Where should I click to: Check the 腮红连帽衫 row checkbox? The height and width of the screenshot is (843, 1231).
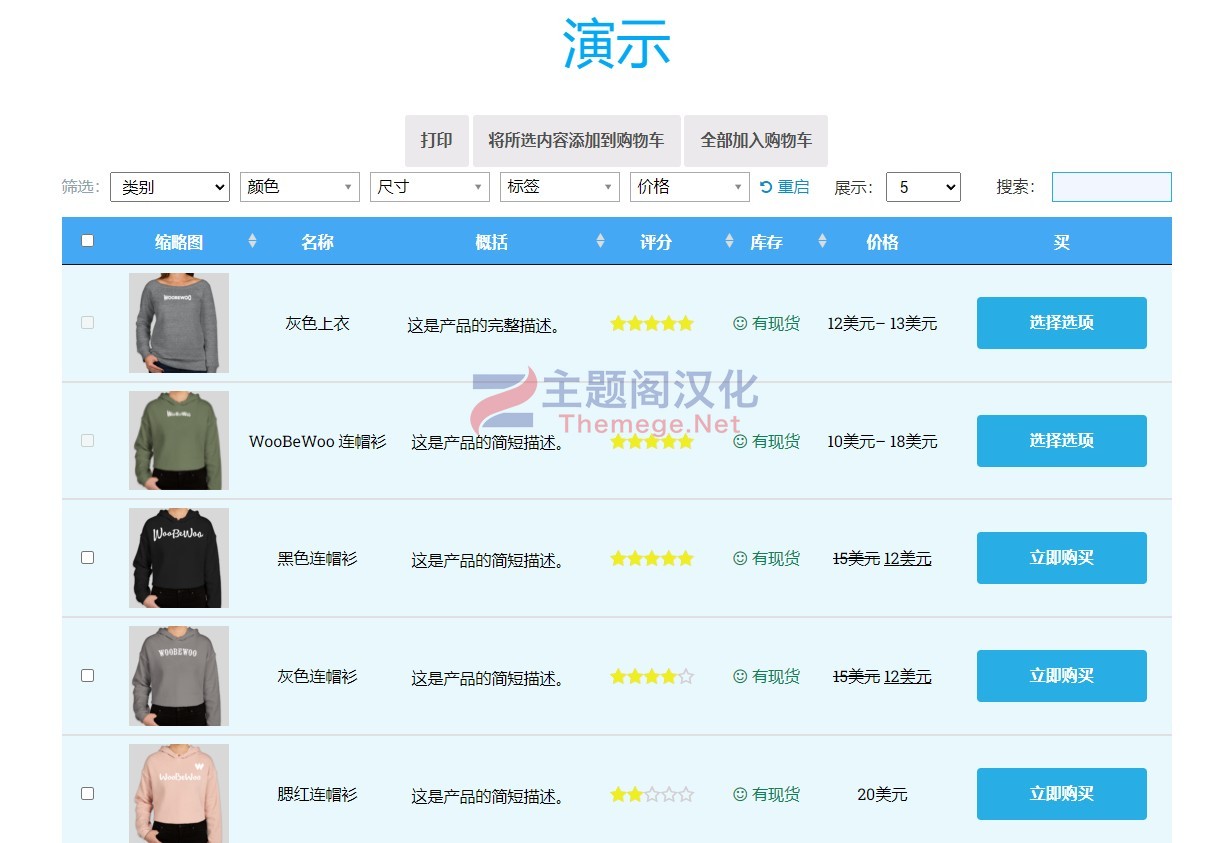87,793
